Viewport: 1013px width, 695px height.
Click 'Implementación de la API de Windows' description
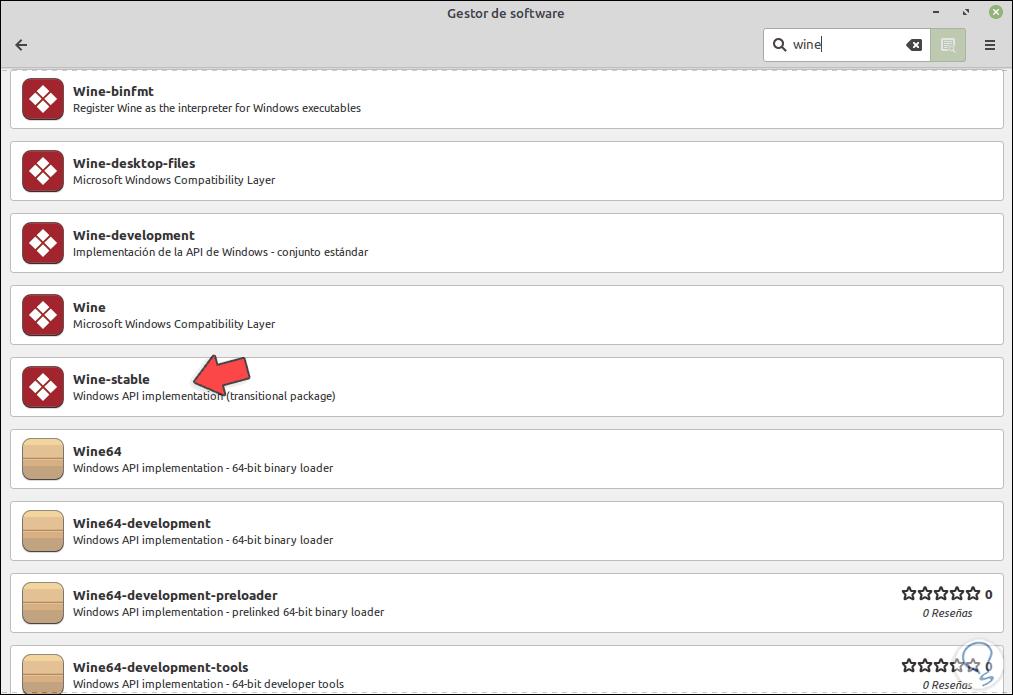(x=220, y=252)
